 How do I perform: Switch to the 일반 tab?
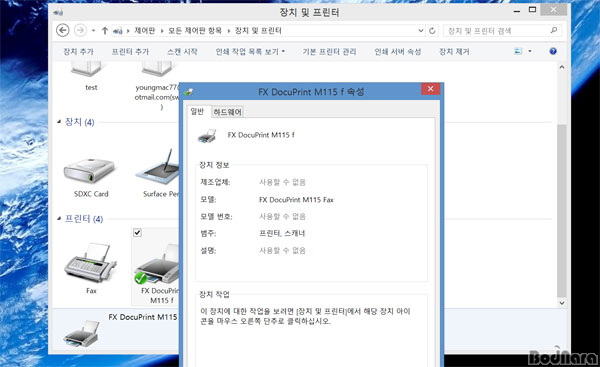click(x=197, y=111)
